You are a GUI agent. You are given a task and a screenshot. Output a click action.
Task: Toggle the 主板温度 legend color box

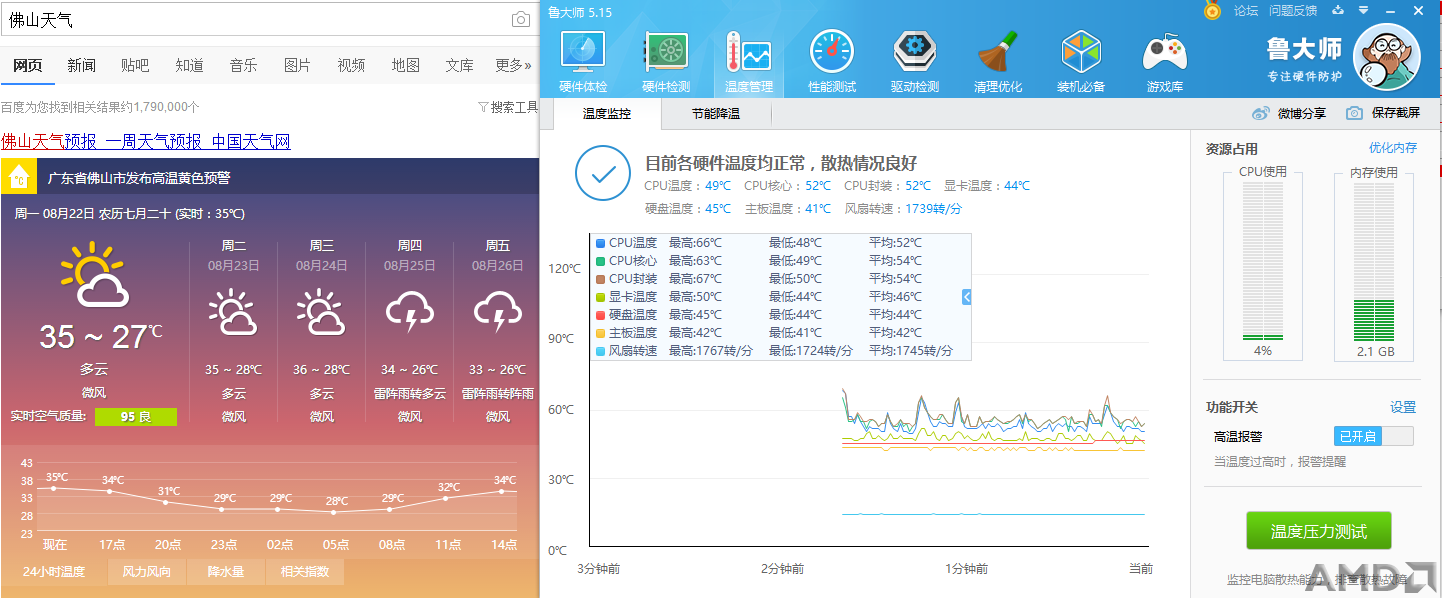(600, 333)
